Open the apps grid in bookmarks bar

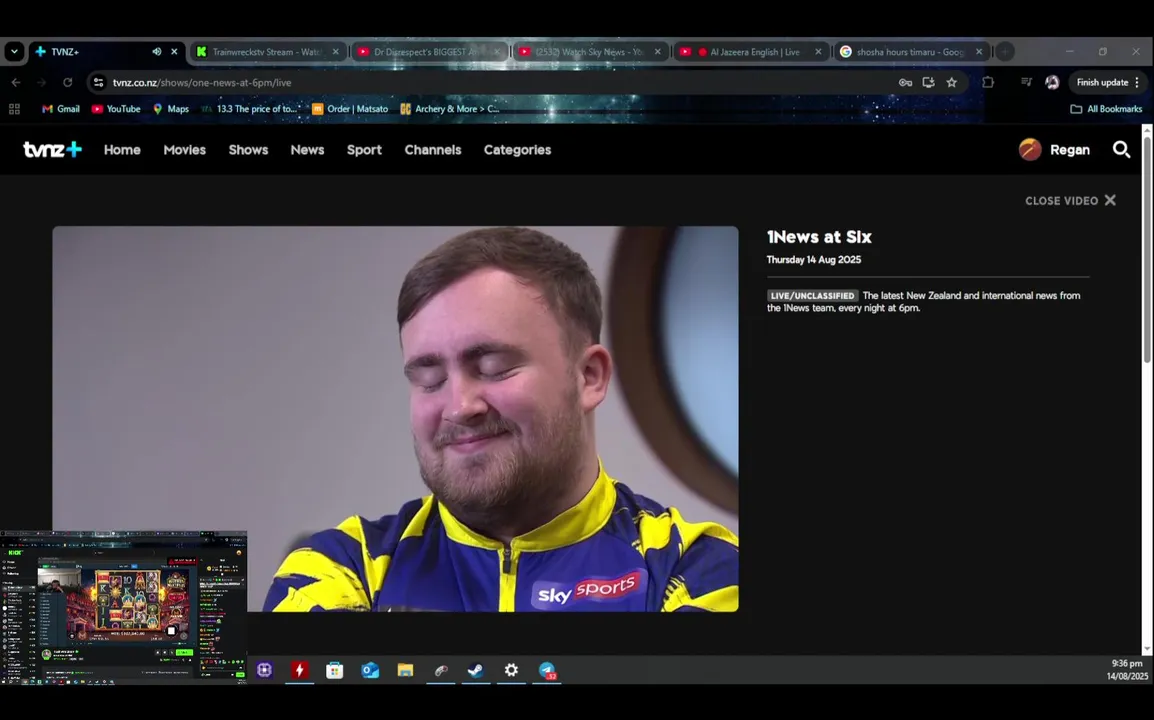(x=14, y=109)
